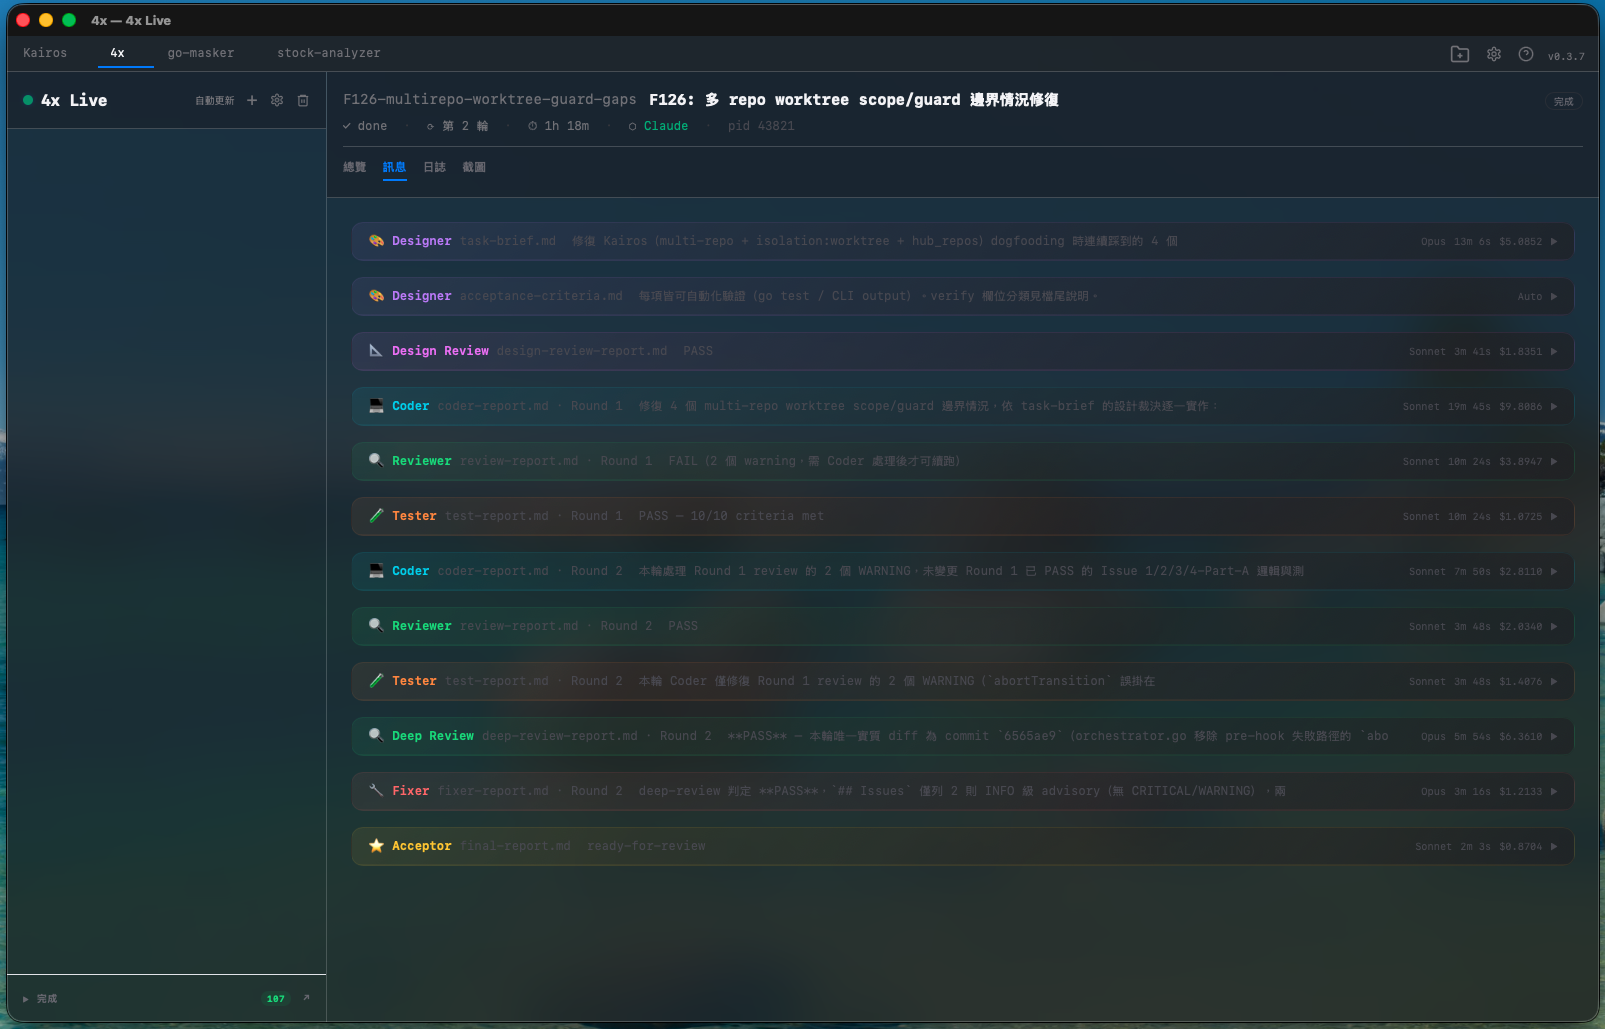Click $9.8086 cost on Coder Round 1 row

click(x=1520, y=407)
